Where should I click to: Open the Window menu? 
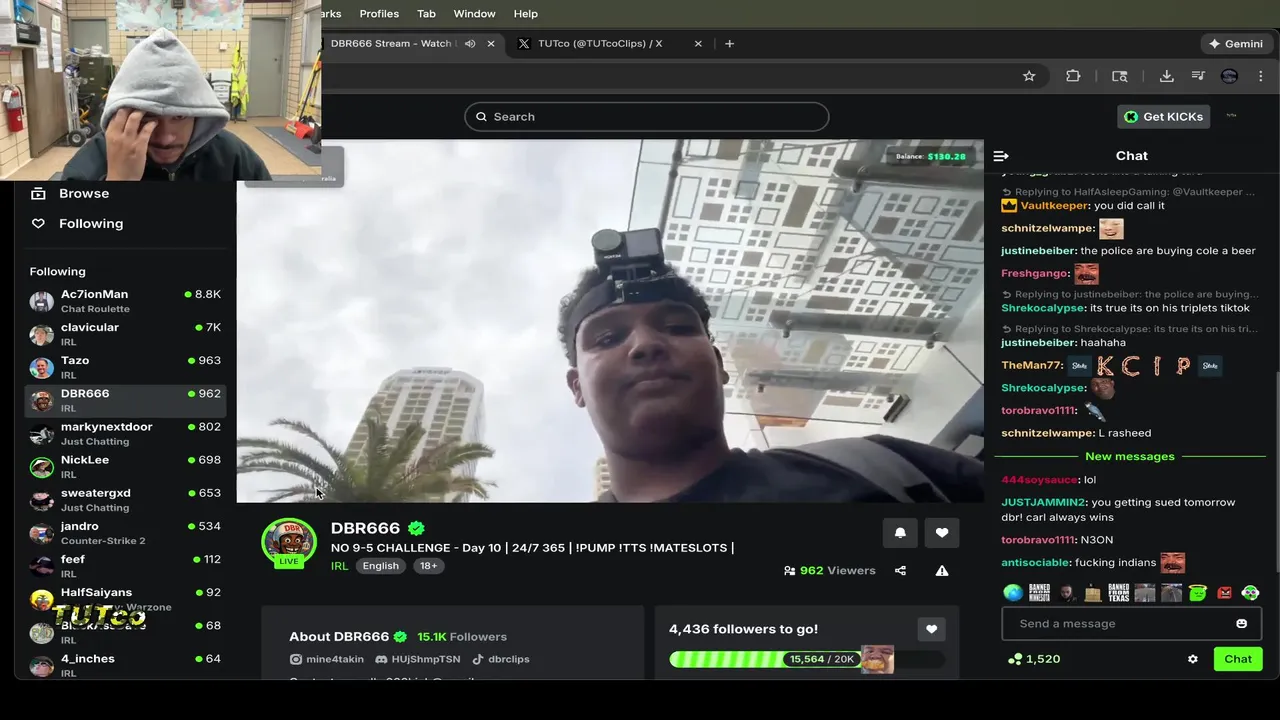474,14
